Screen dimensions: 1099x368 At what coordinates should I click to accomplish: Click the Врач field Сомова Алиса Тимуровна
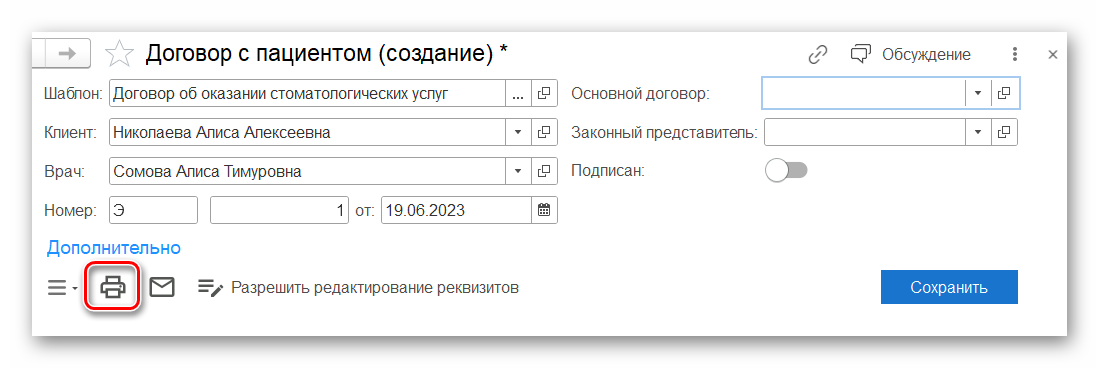tap(307, 170)
